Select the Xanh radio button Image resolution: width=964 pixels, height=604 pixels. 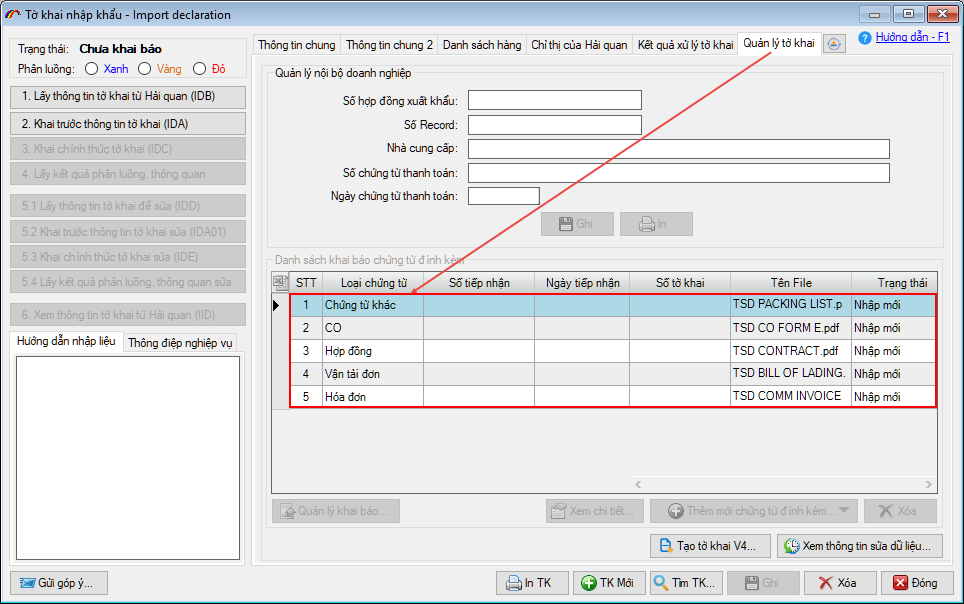92,69
